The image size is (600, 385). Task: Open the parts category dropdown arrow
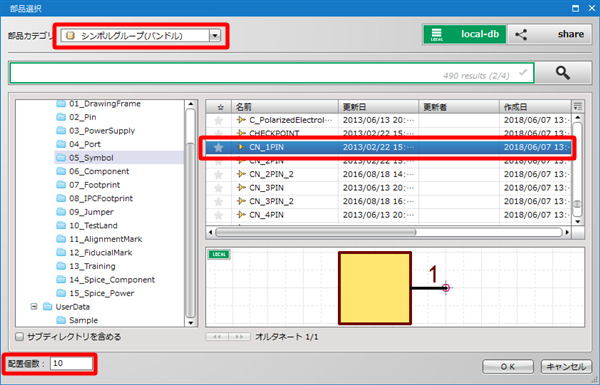[x=215, y=36]
